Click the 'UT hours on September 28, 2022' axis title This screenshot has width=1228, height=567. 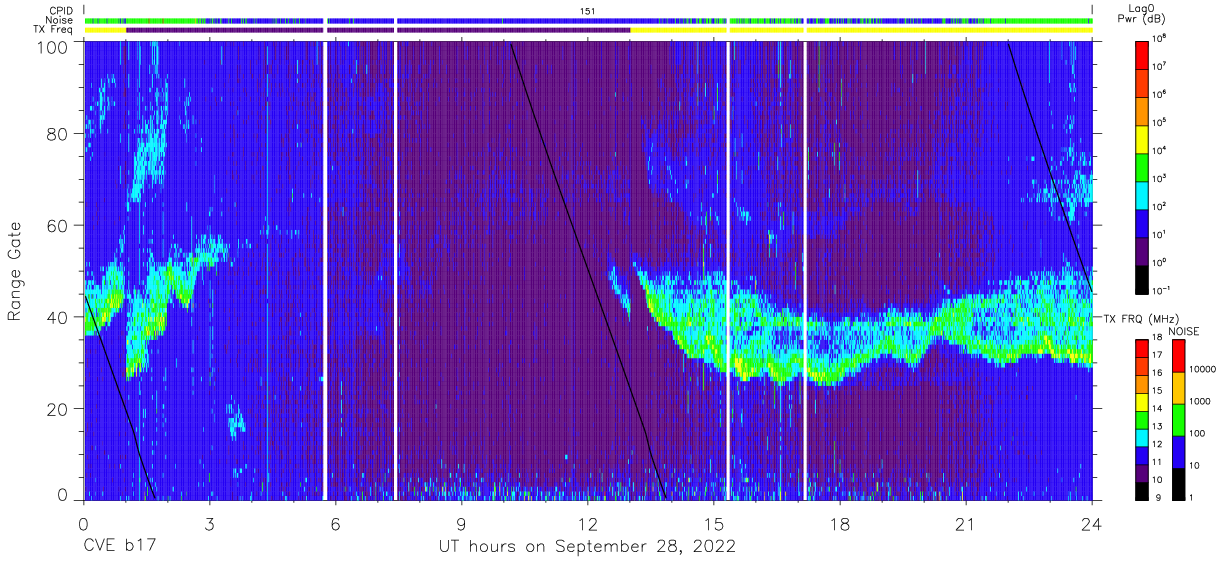(x=587, y=547)
